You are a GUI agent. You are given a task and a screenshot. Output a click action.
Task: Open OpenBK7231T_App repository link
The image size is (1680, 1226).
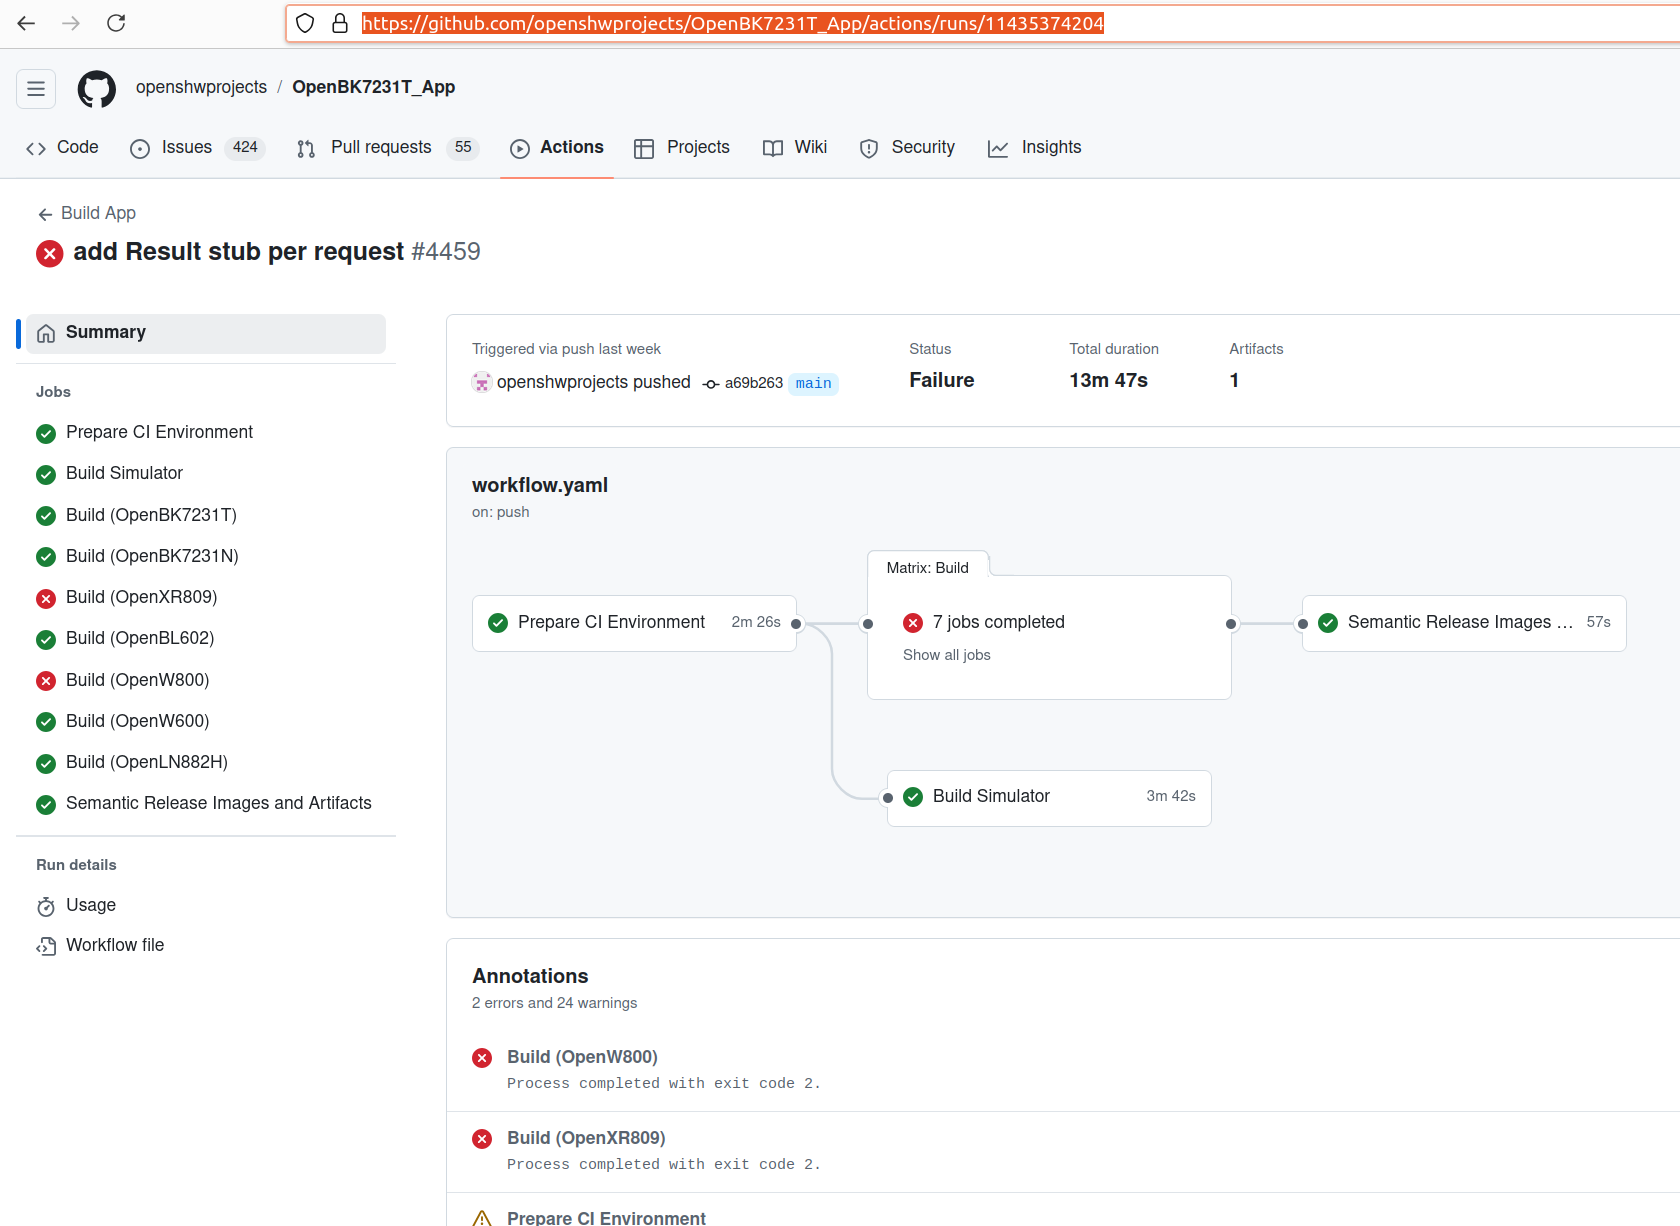click(x=373, y=87)
